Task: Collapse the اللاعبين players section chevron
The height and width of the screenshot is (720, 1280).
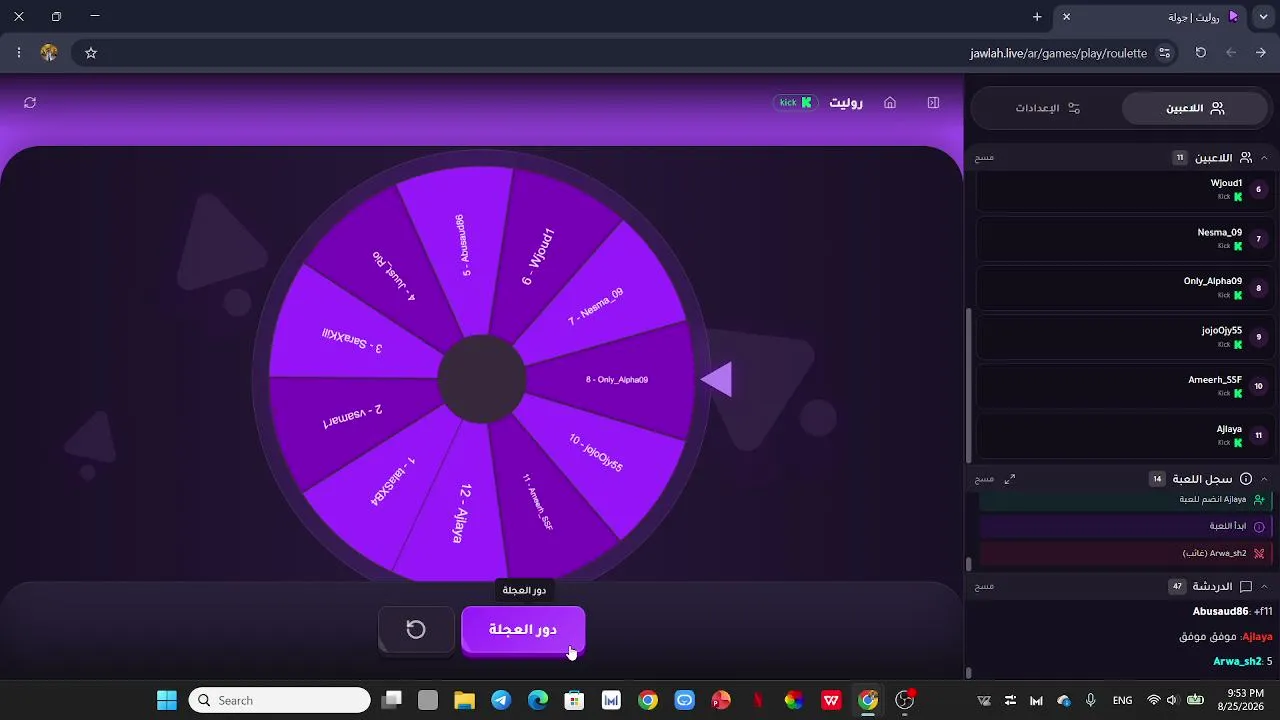Action: 1264,158
